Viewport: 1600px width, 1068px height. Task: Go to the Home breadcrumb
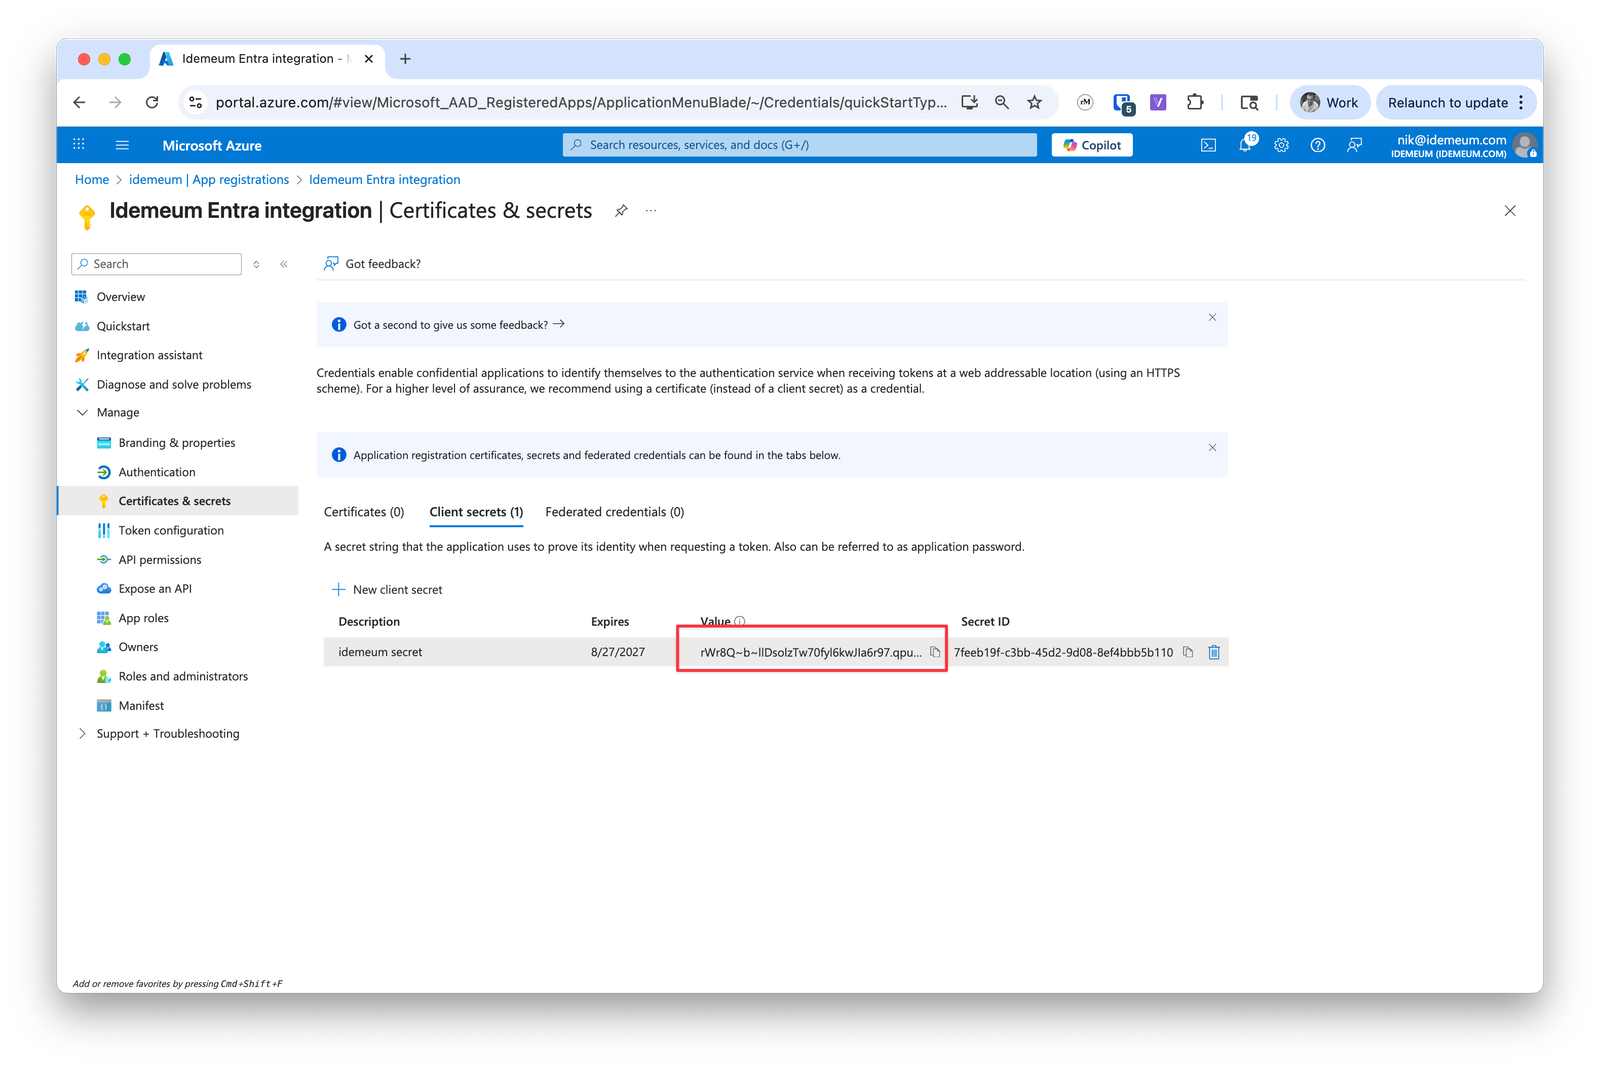[92, 180]
